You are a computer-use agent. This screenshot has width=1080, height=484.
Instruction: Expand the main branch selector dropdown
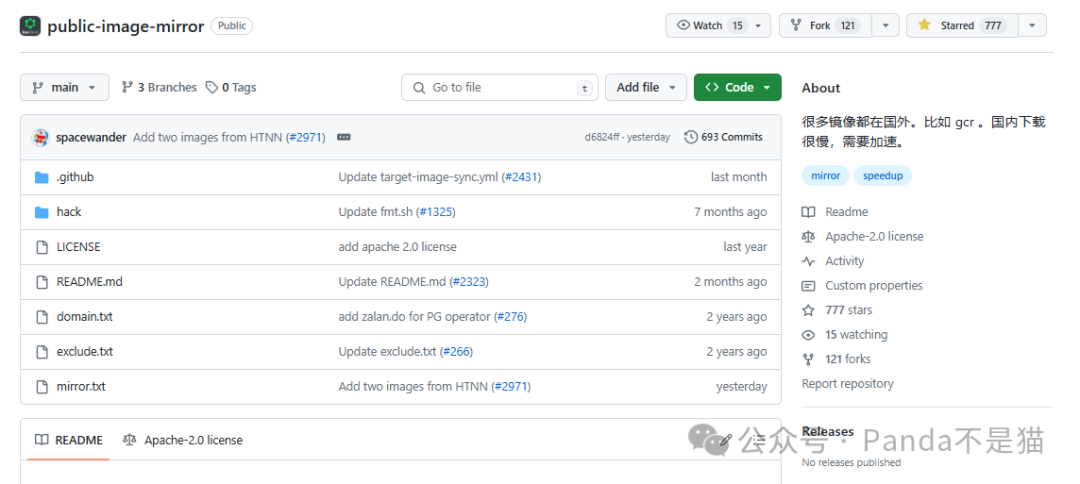[x=64, y=88]
